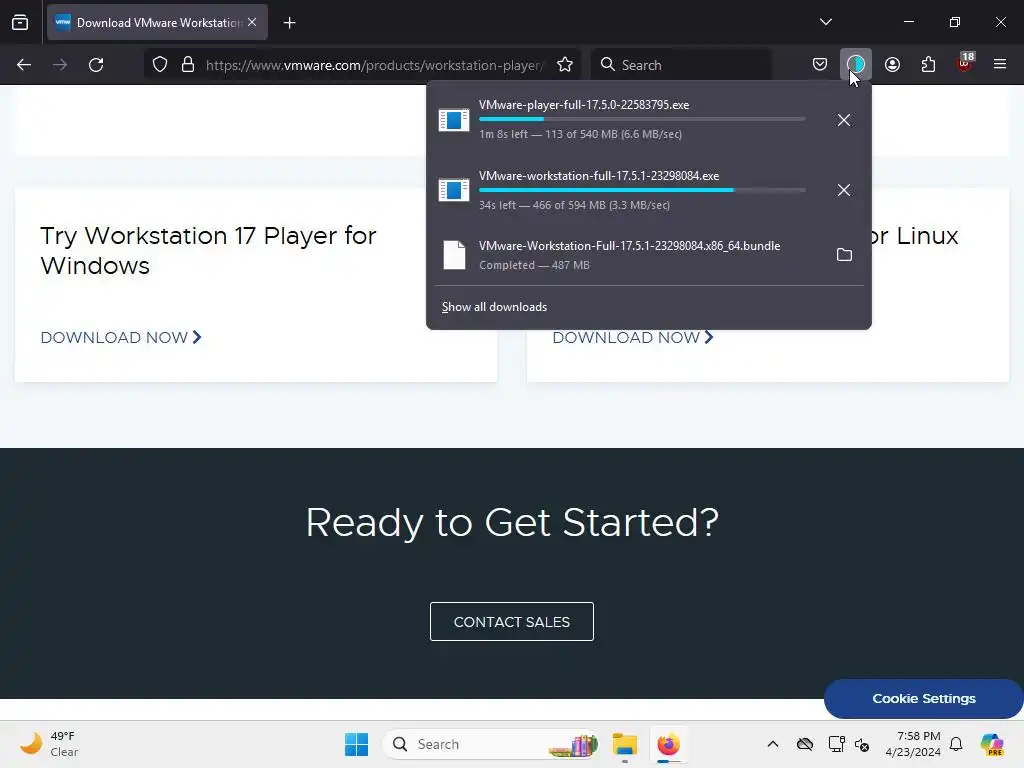1024x768 pixels.
Task: Click the bundle document file icon
Action: 455,255
